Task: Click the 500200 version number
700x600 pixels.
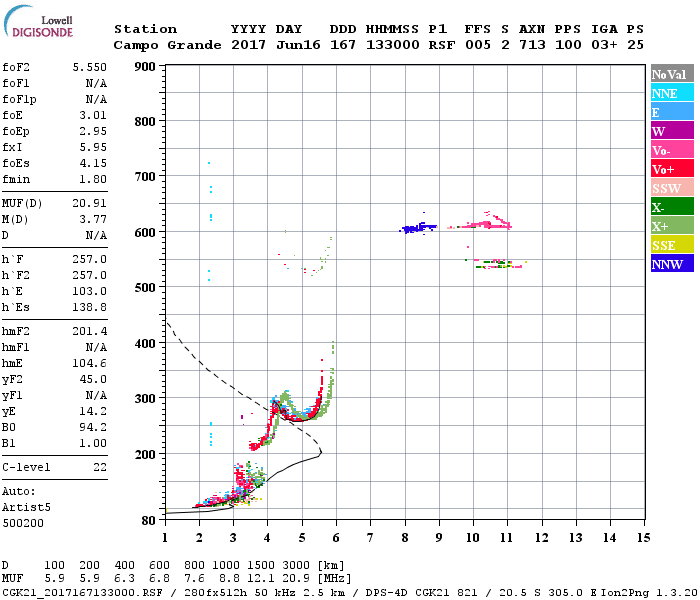Action: [x=23, y=523]
